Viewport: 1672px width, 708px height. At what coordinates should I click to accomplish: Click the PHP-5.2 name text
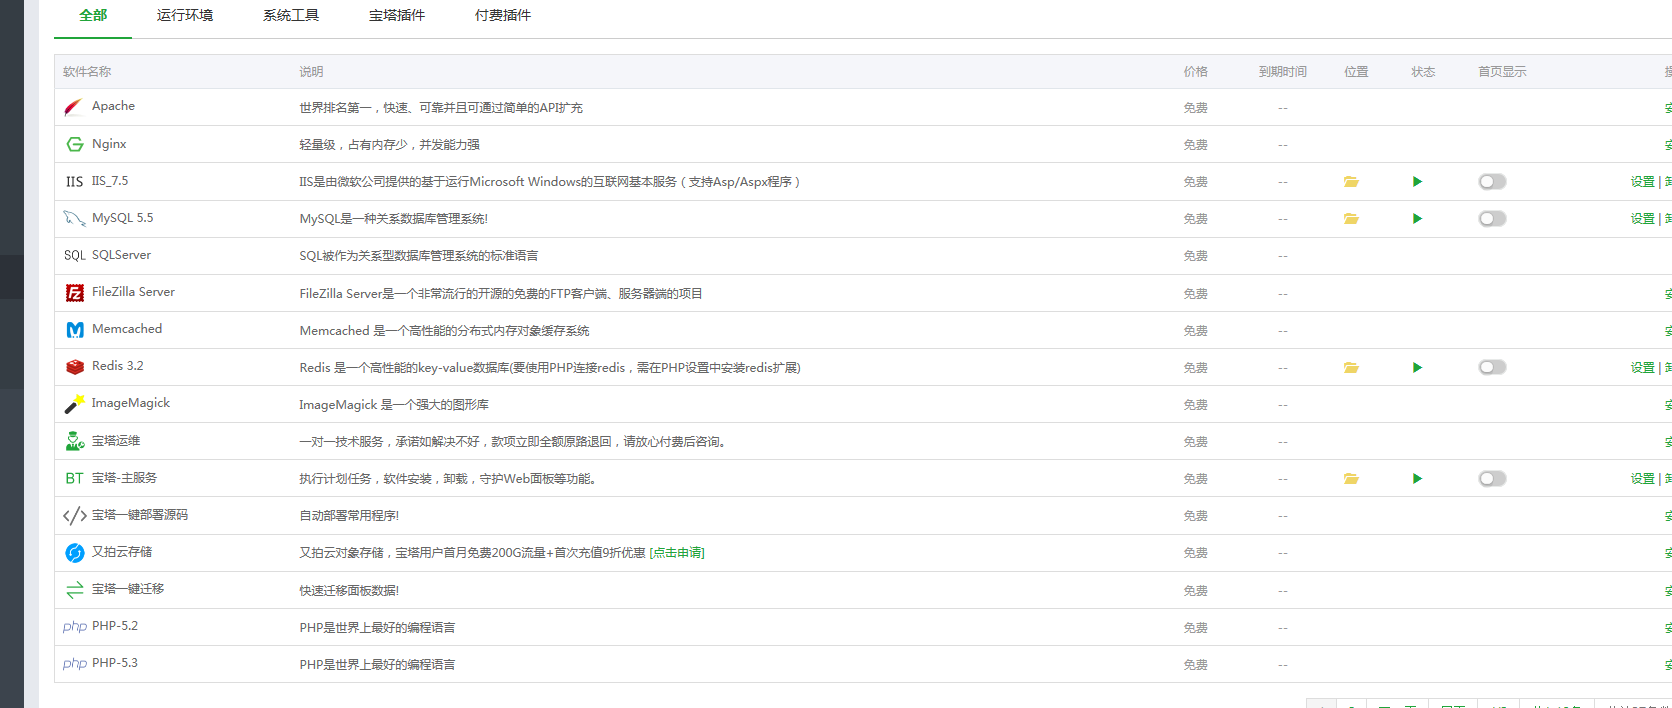click(x=115, y=626)
